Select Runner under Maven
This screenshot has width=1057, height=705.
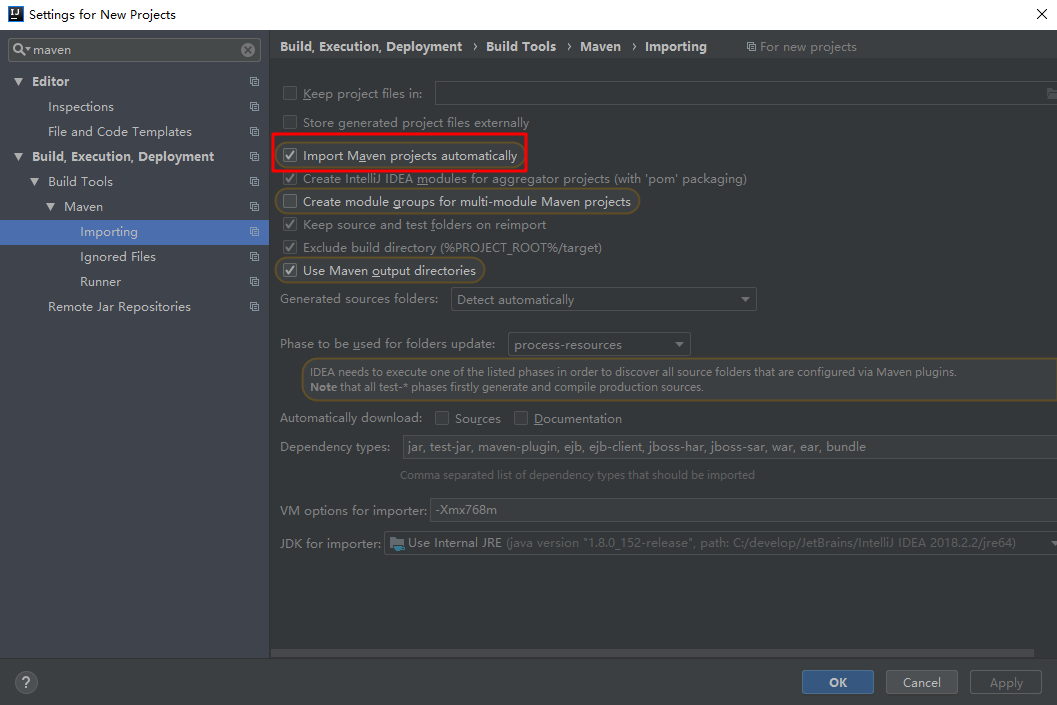click(100, 282)
